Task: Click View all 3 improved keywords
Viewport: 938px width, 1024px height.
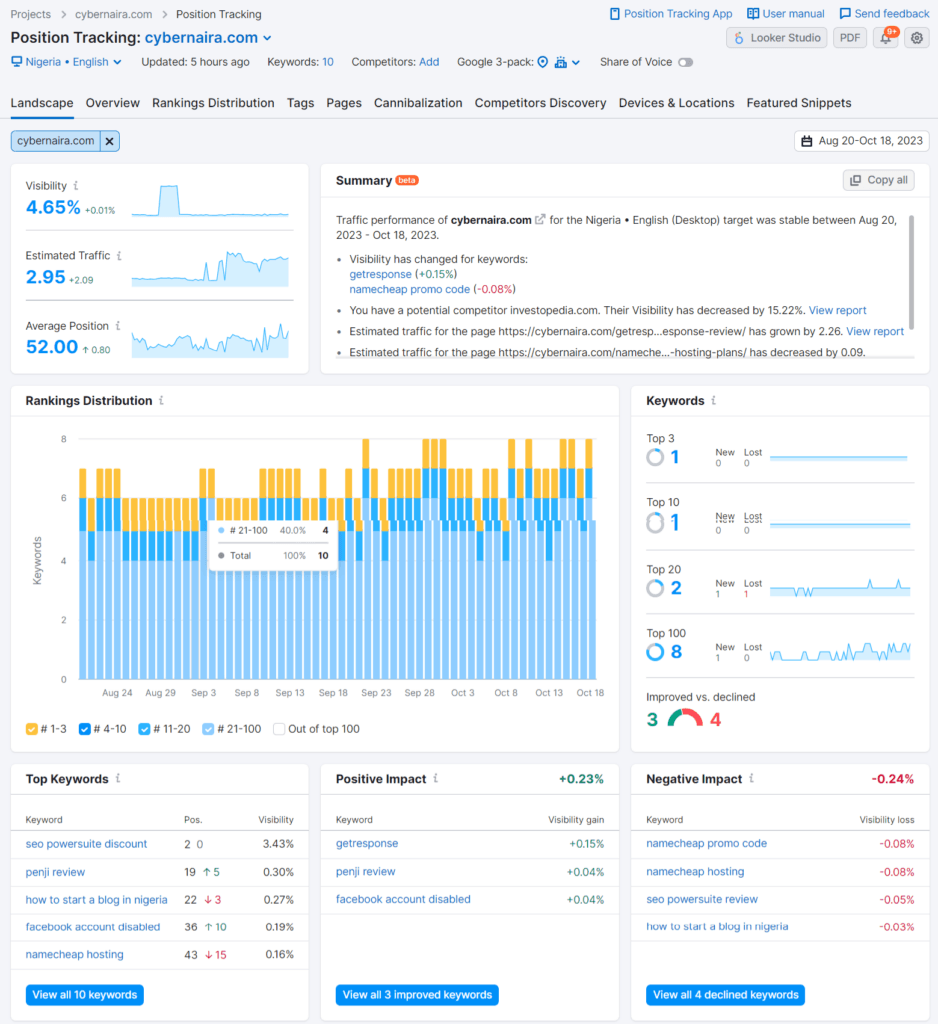Action: (x=417, y=995)
